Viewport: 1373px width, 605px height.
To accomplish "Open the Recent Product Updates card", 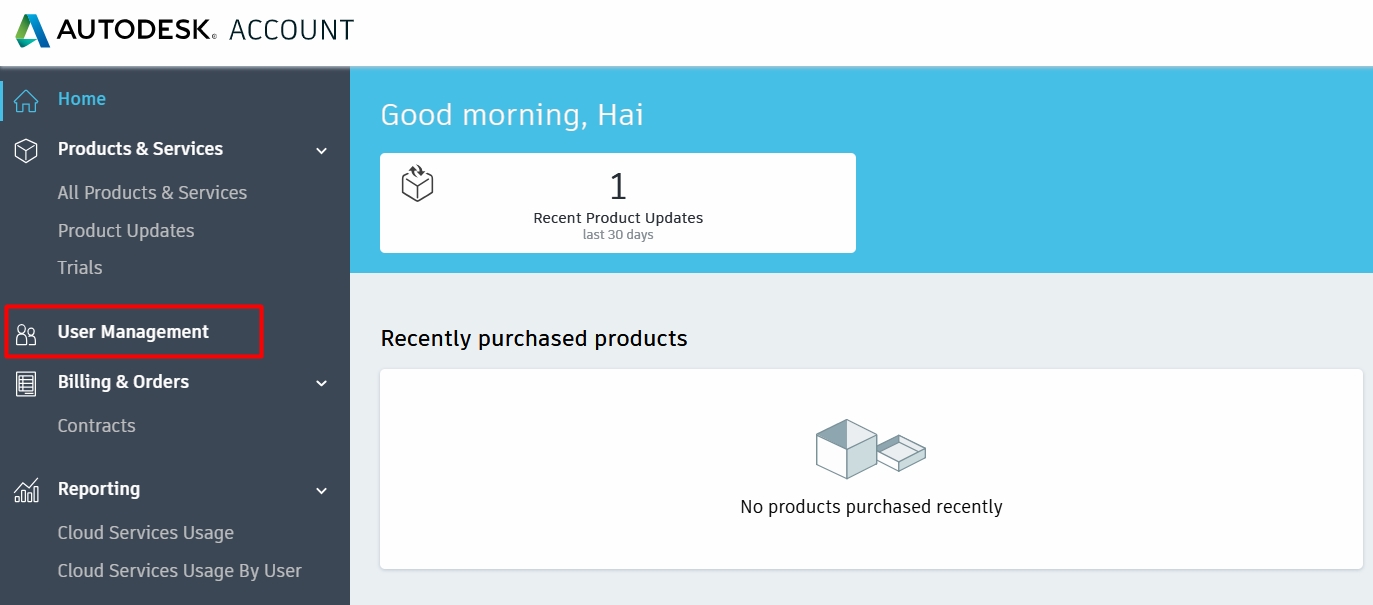I will [618, 203].
